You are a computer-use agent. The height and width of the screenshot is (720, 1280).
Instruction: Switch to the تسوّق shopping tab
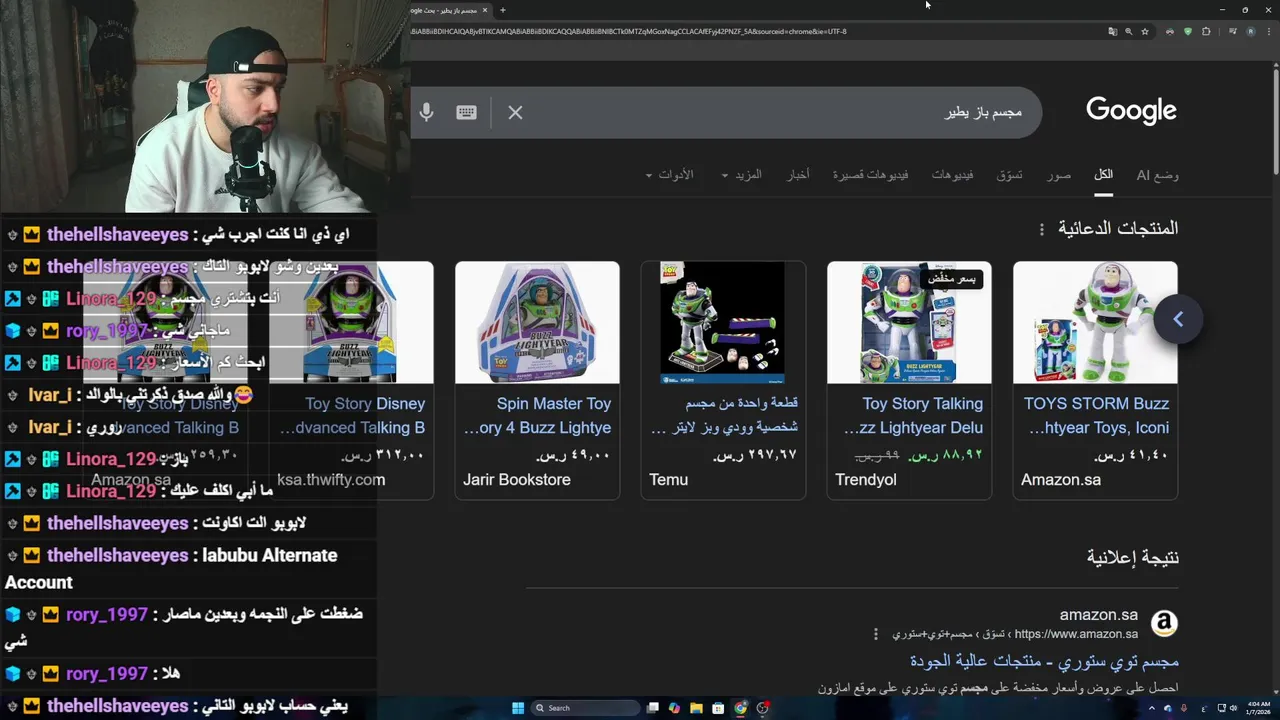pos(1009,175)
